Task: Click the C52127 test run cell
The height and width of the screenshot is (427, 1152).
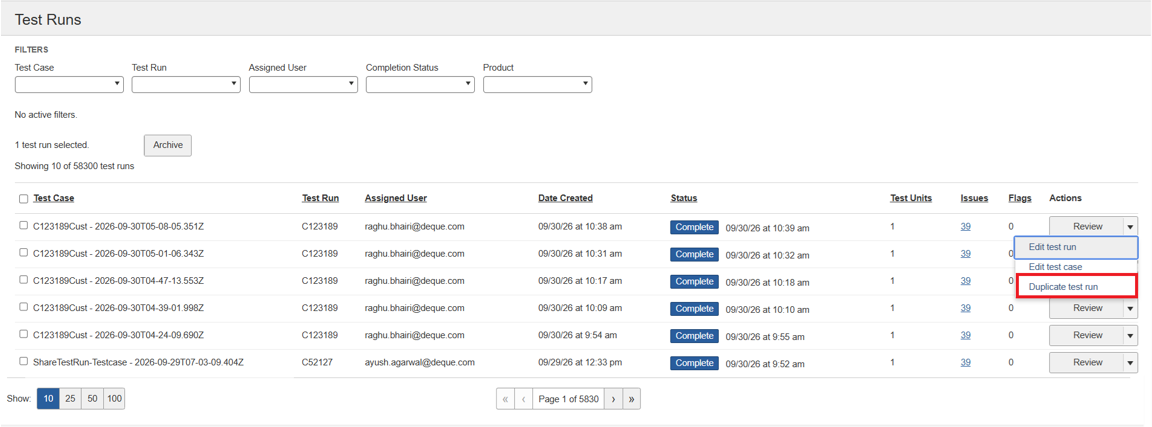Action: [317, 362]
